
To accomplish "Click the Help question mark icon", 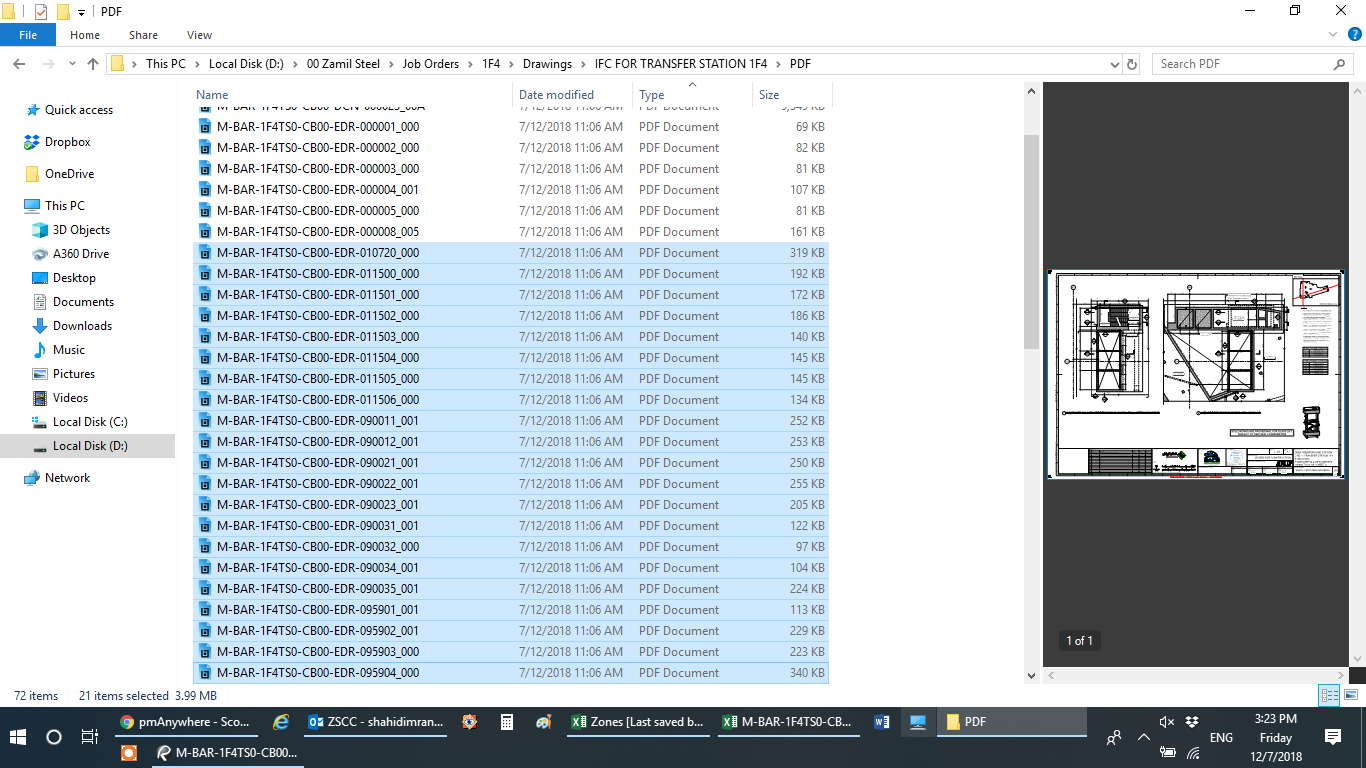I will coord(1356,35).
